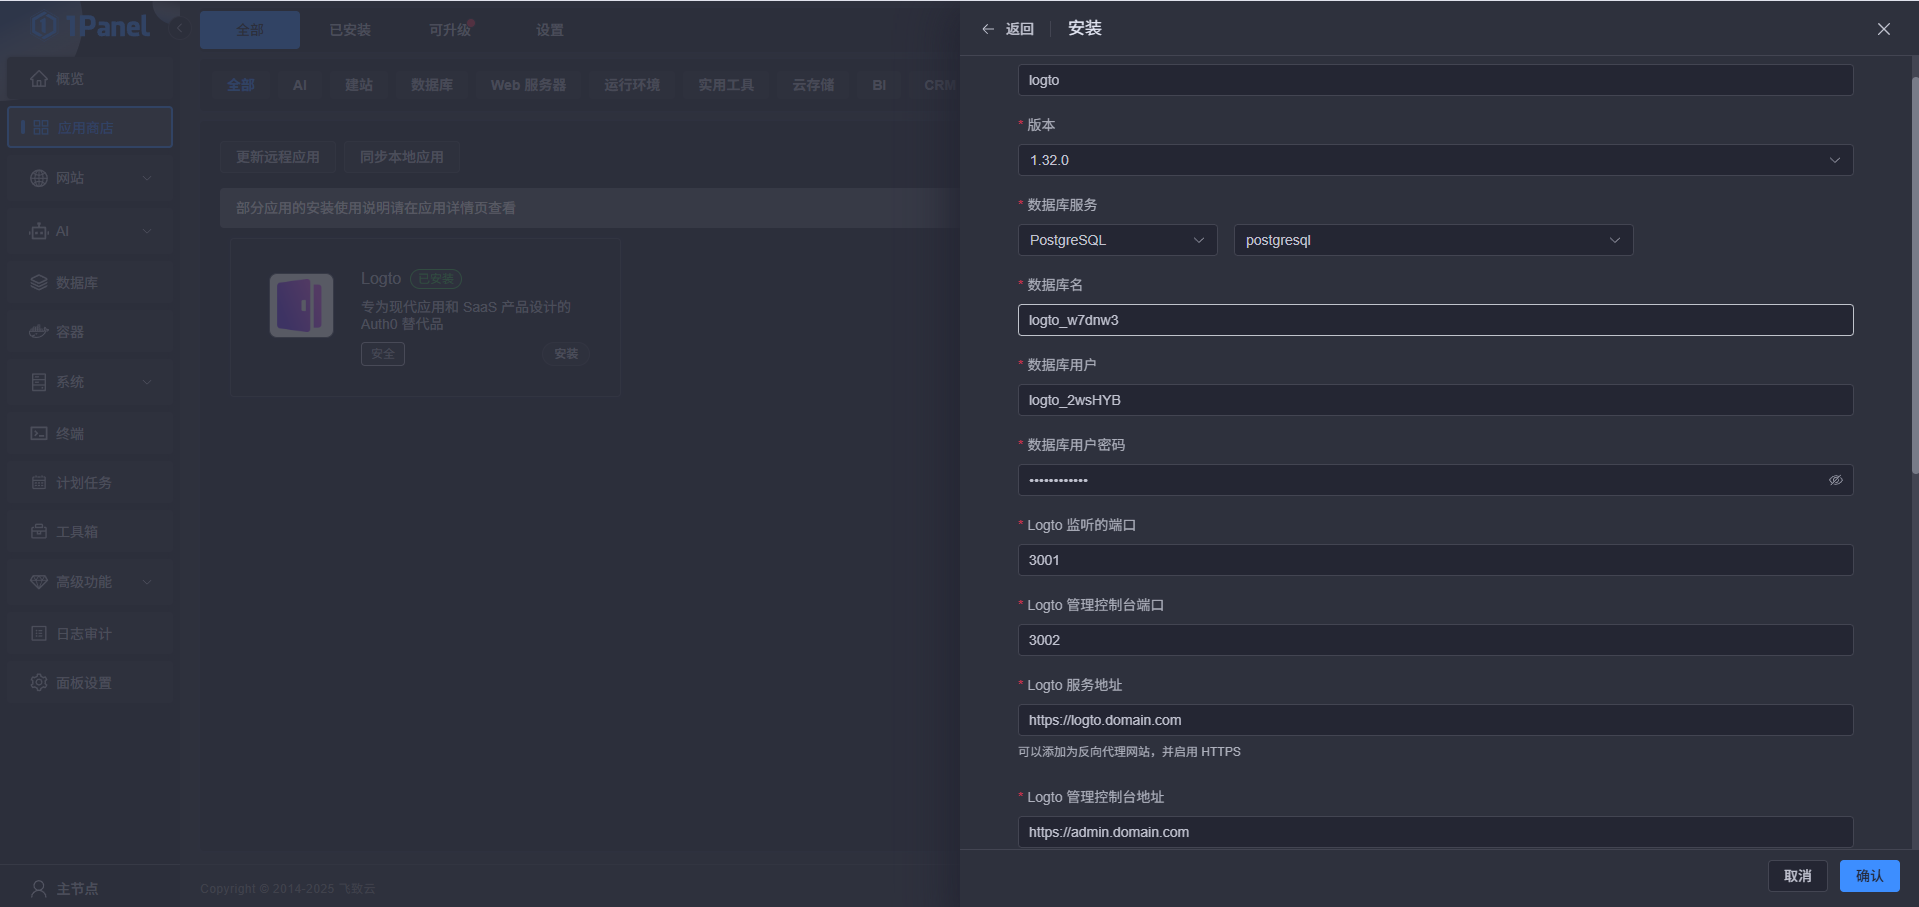Click the AI robot icon in sidebar
Image resolution: width=1919 pixels, height=907 pixels.
(x=39, y=231)
